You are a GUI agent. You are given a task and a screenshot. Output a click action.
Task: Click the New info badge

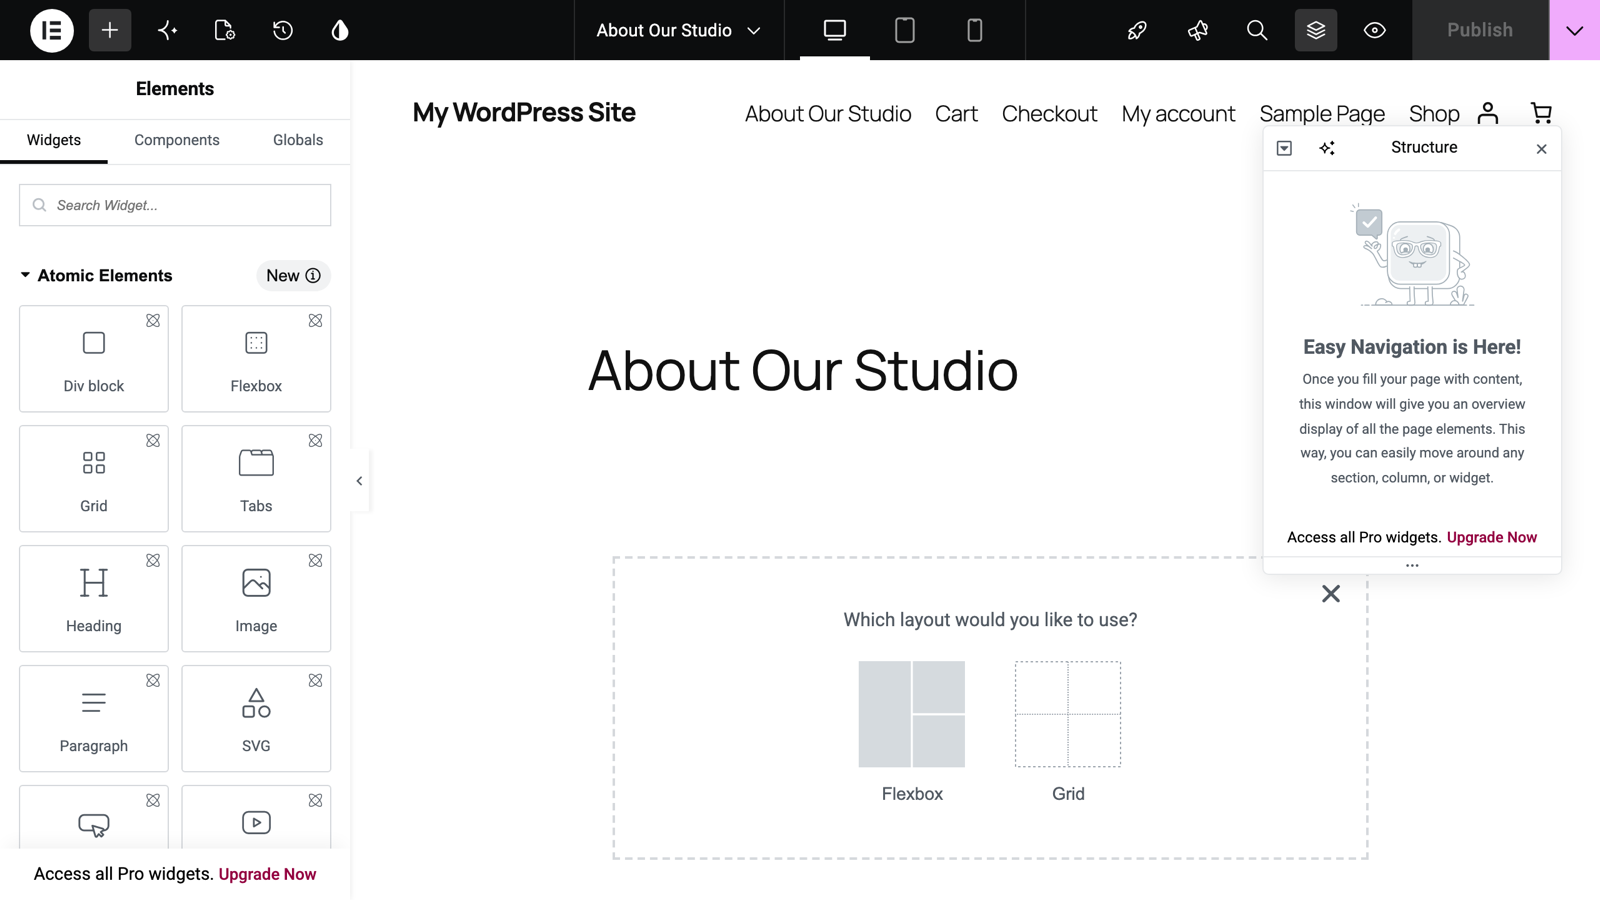coord(293,276)
